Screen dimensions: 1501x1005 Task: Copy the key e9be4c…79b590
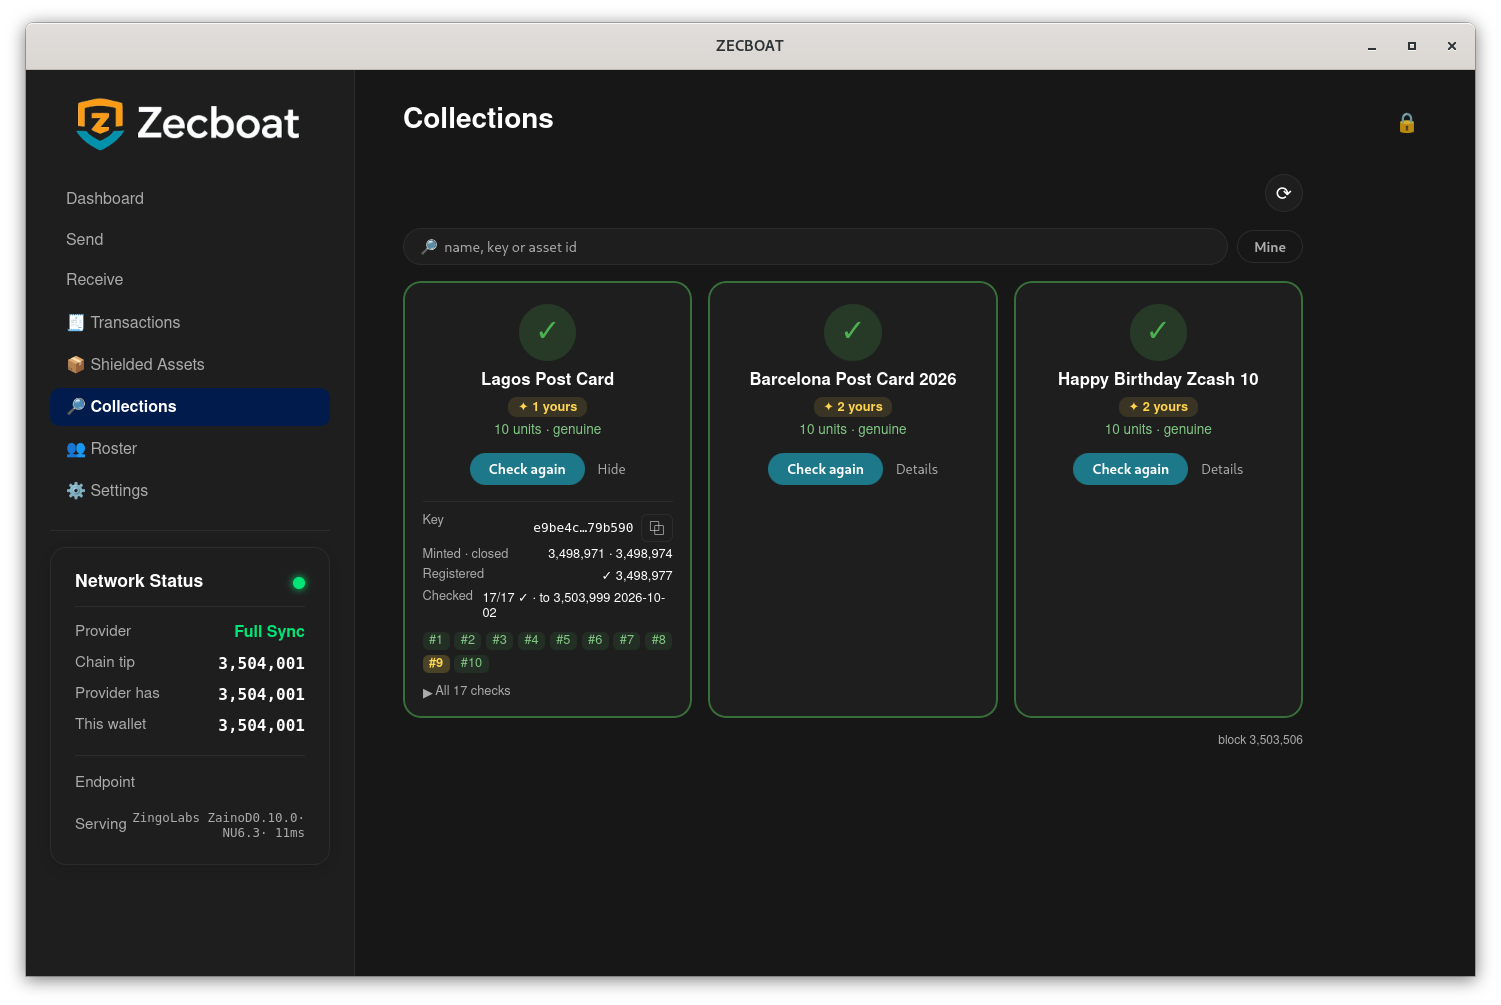click(657, 528)
